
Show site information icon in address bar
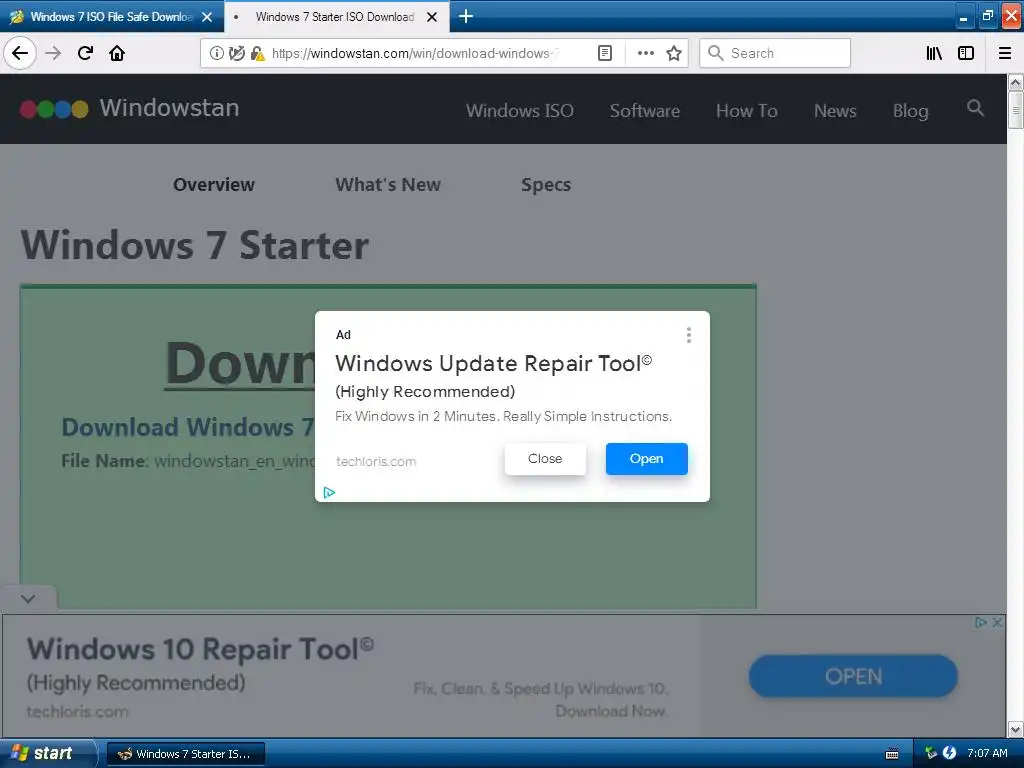pyautogui.click(x=217, y=53)
